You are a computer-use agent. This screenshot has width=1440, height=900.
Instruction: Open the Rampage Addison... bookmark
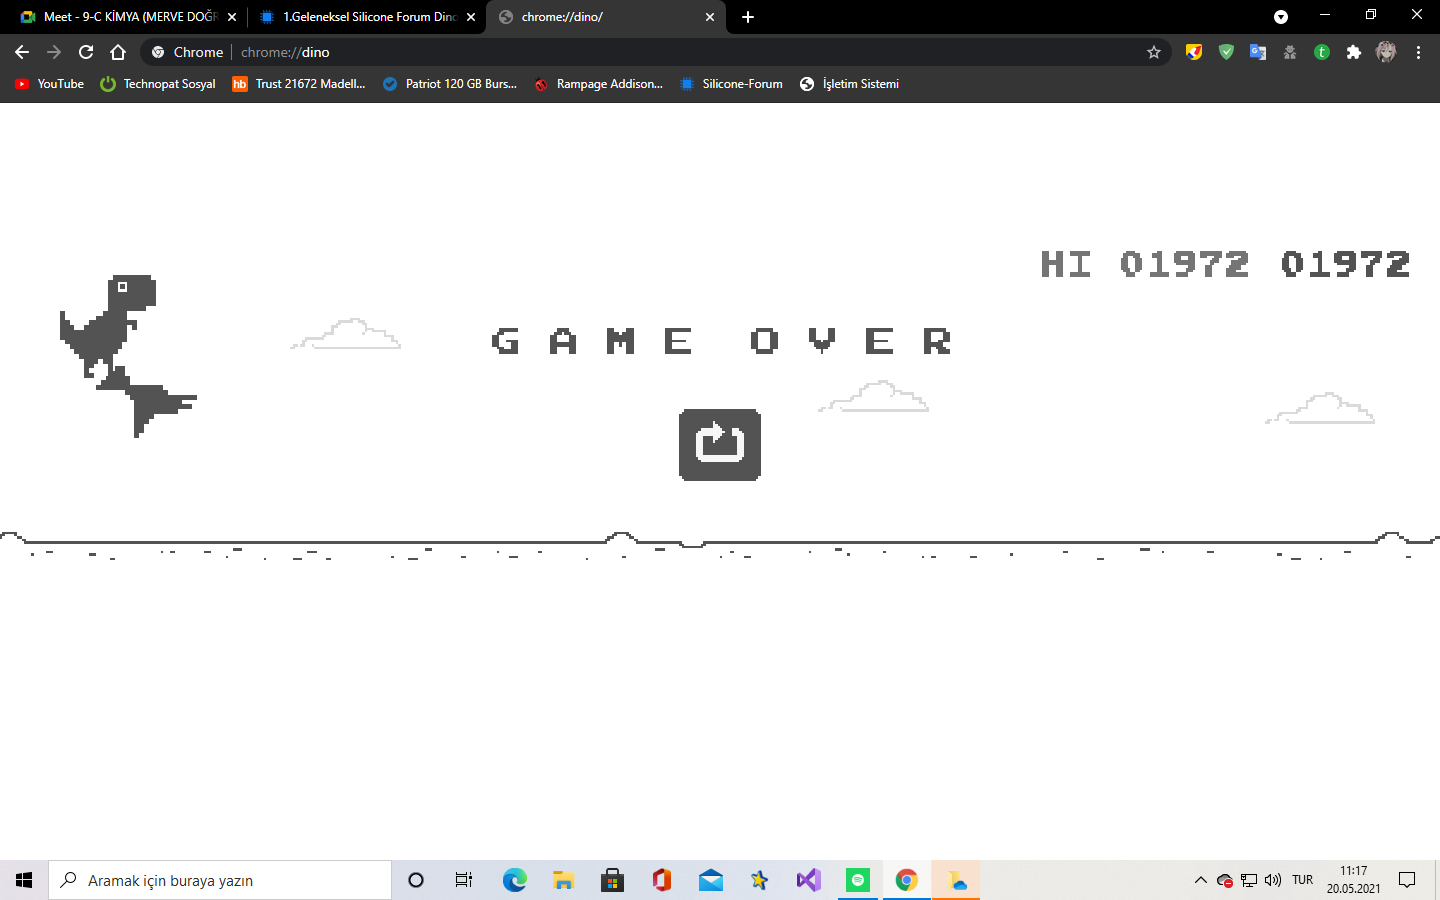point(598,84)
